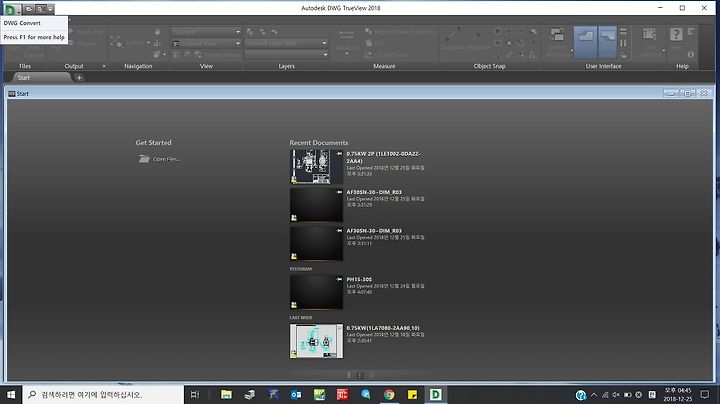Screen dimensions: 720x404
Task: Click the Open Files link
Action: click(x=159, y=159)
